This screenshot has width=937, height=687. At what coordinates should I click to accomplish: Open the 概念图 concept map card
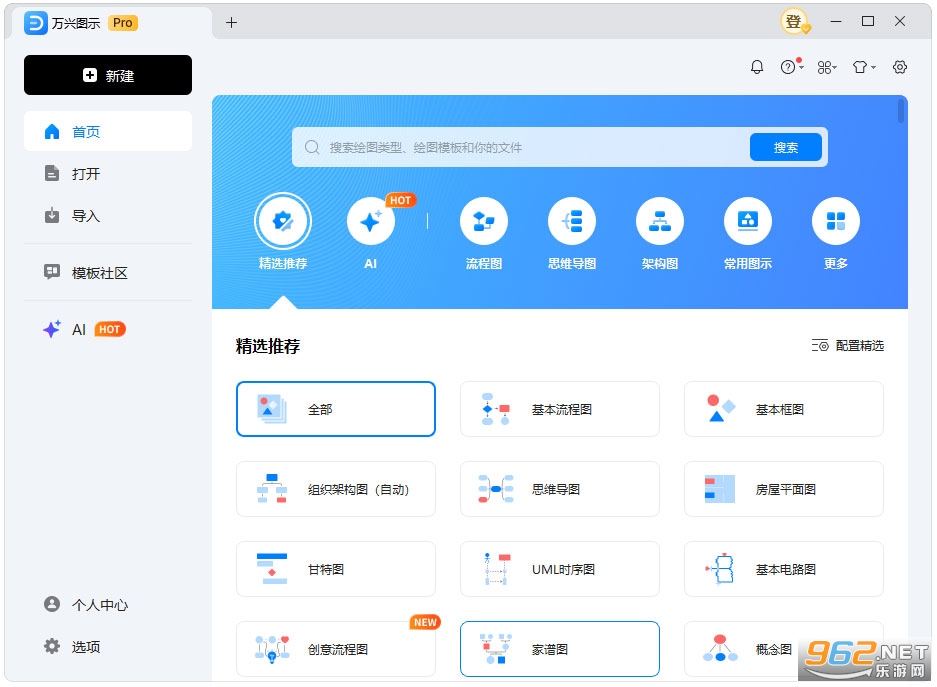pyautogui.click(x=783, y=649)
